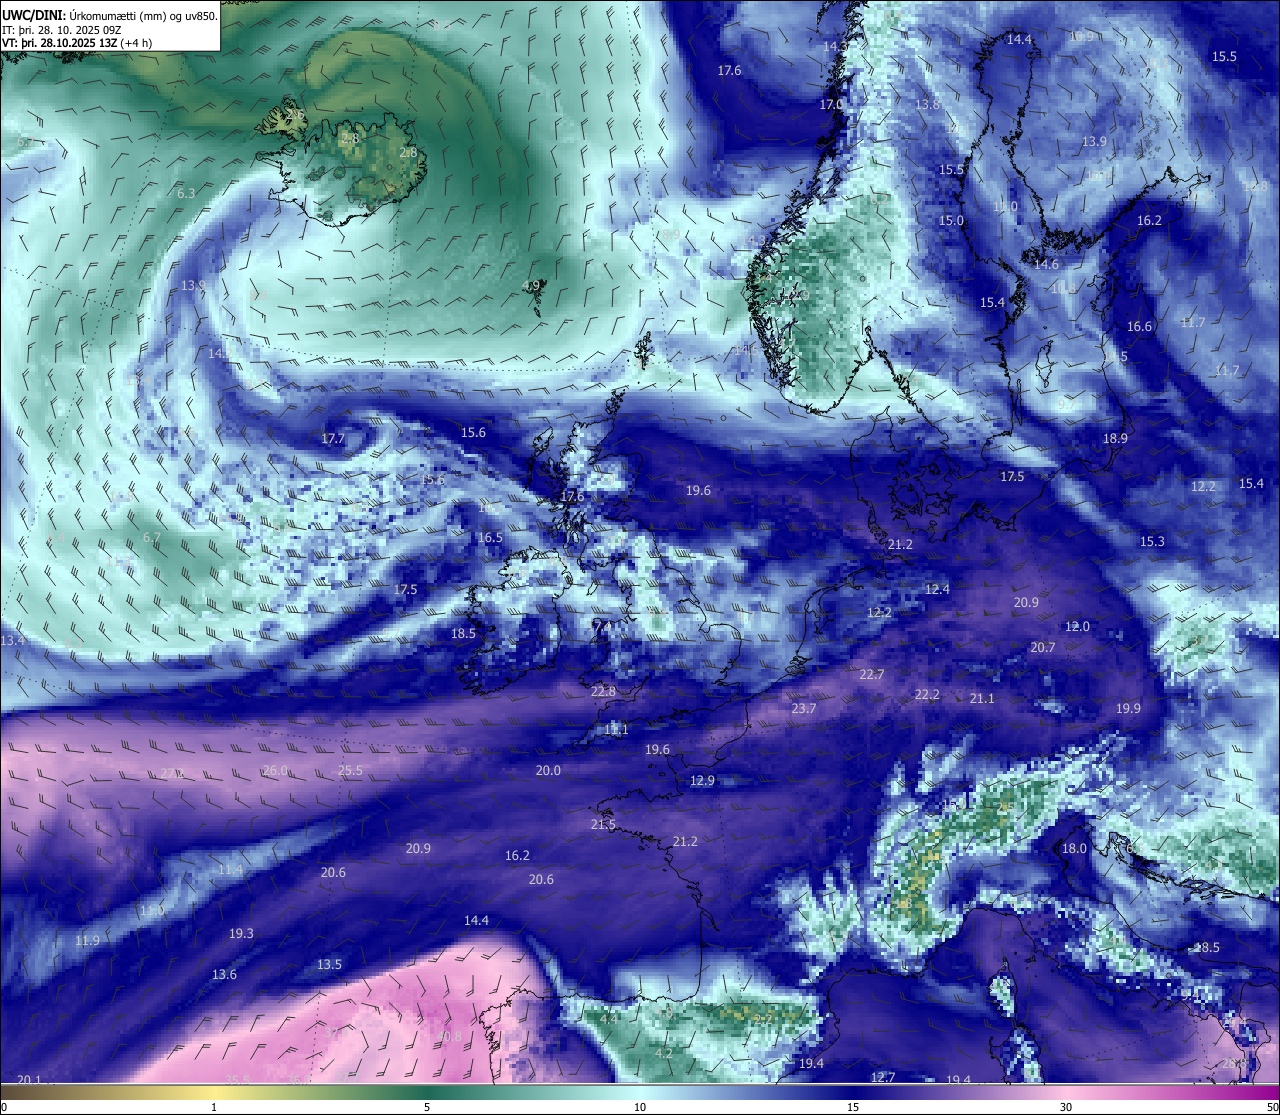Screen dimensions: 1280x1115
Task: Click the map value '16.5'
Action: click(x=490, y=537)
